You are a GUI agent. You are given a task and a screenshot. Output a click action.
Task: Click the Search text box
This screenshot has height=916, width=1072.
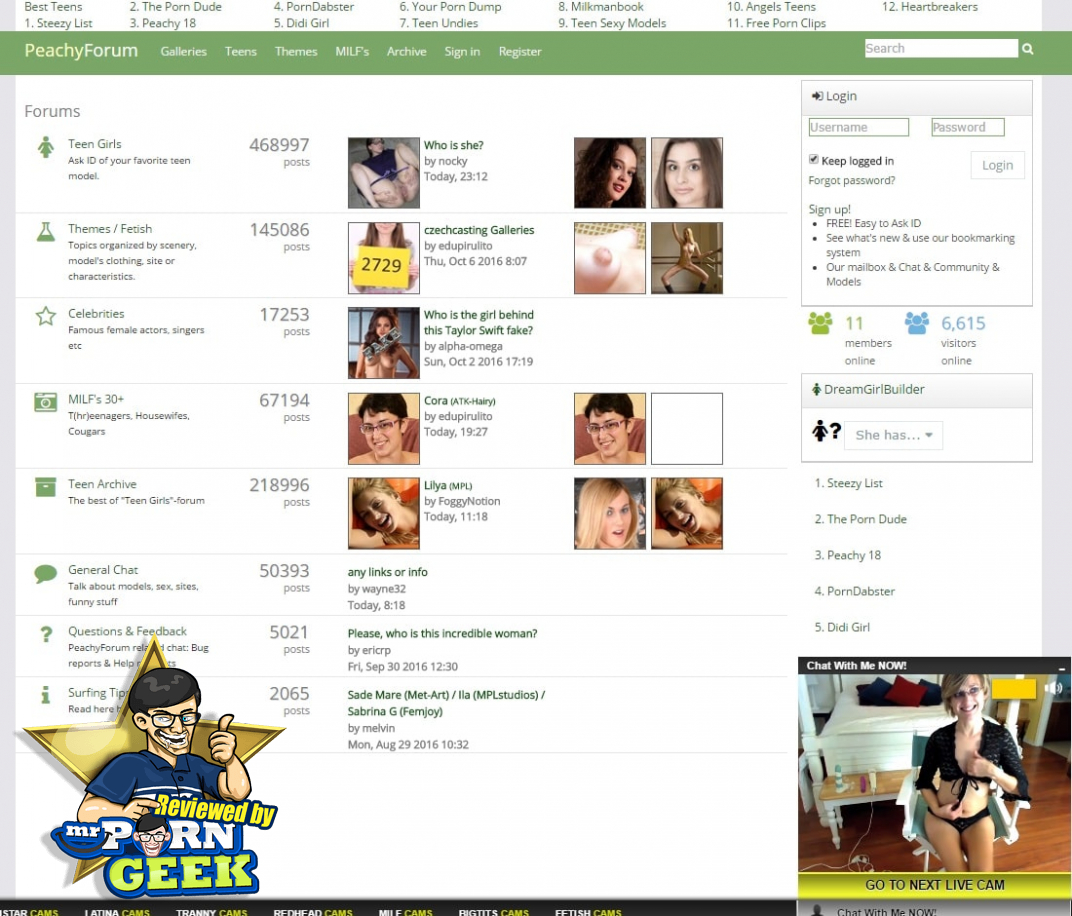pos(940,48)
